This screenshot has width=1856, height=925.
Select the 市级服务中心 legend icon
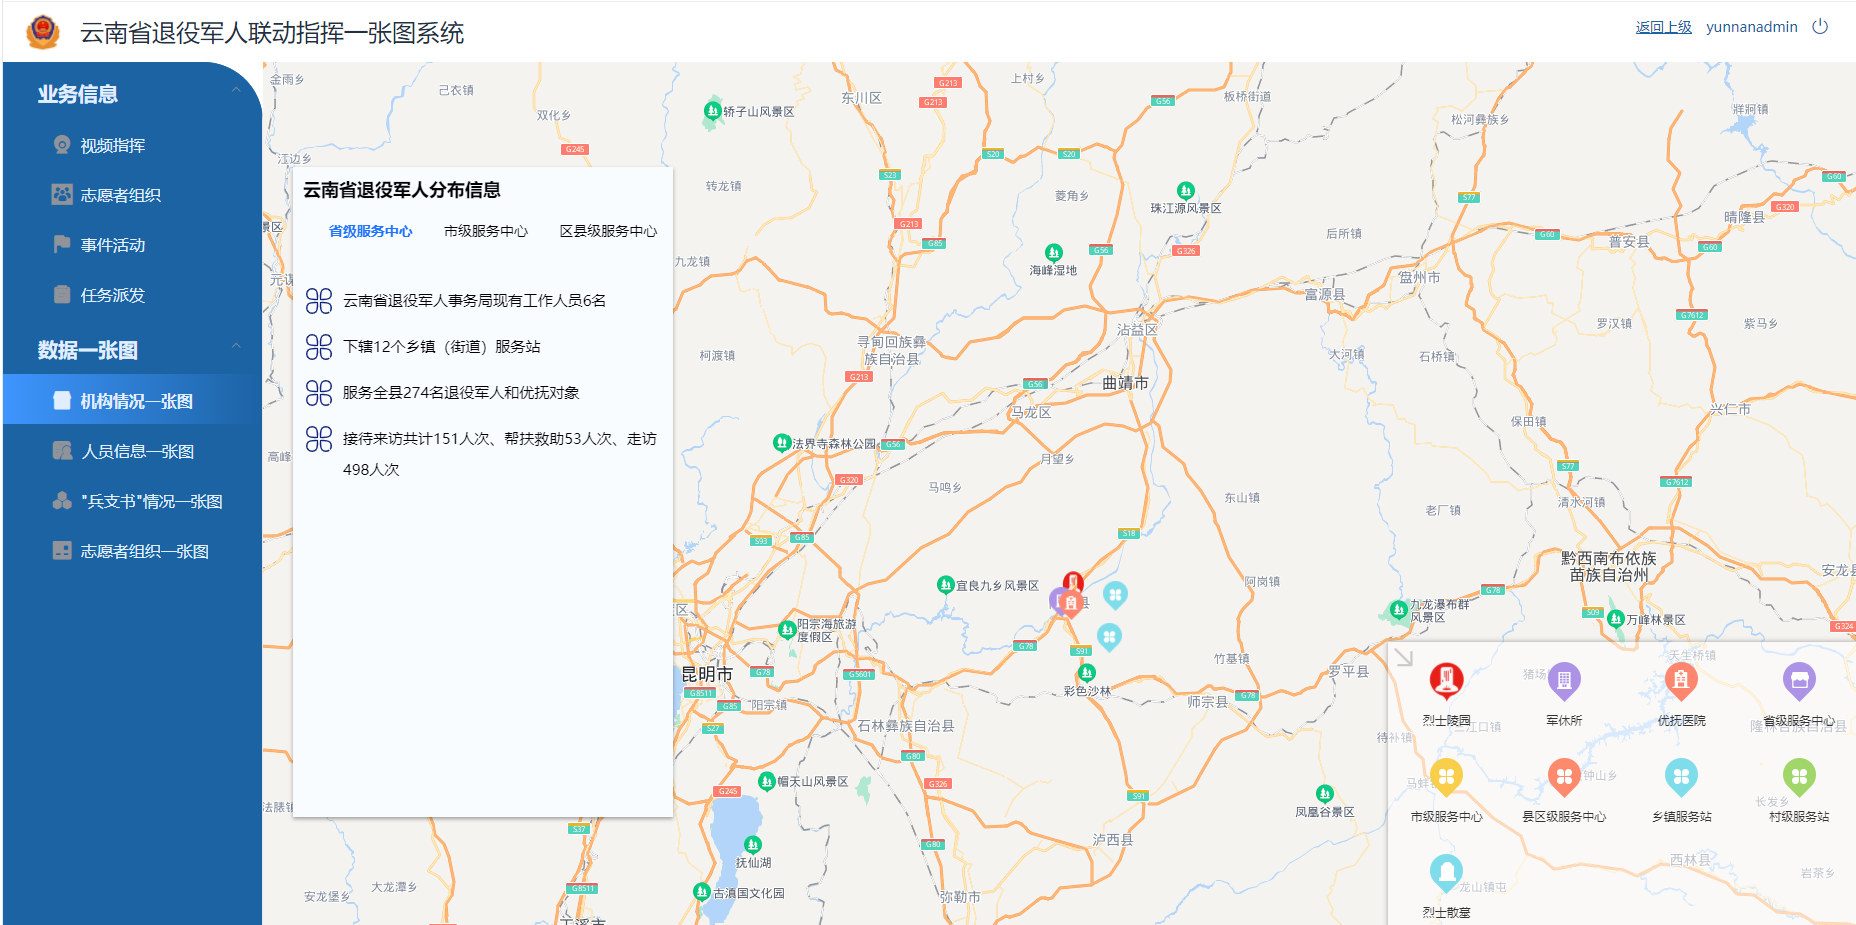point(1446,777)
